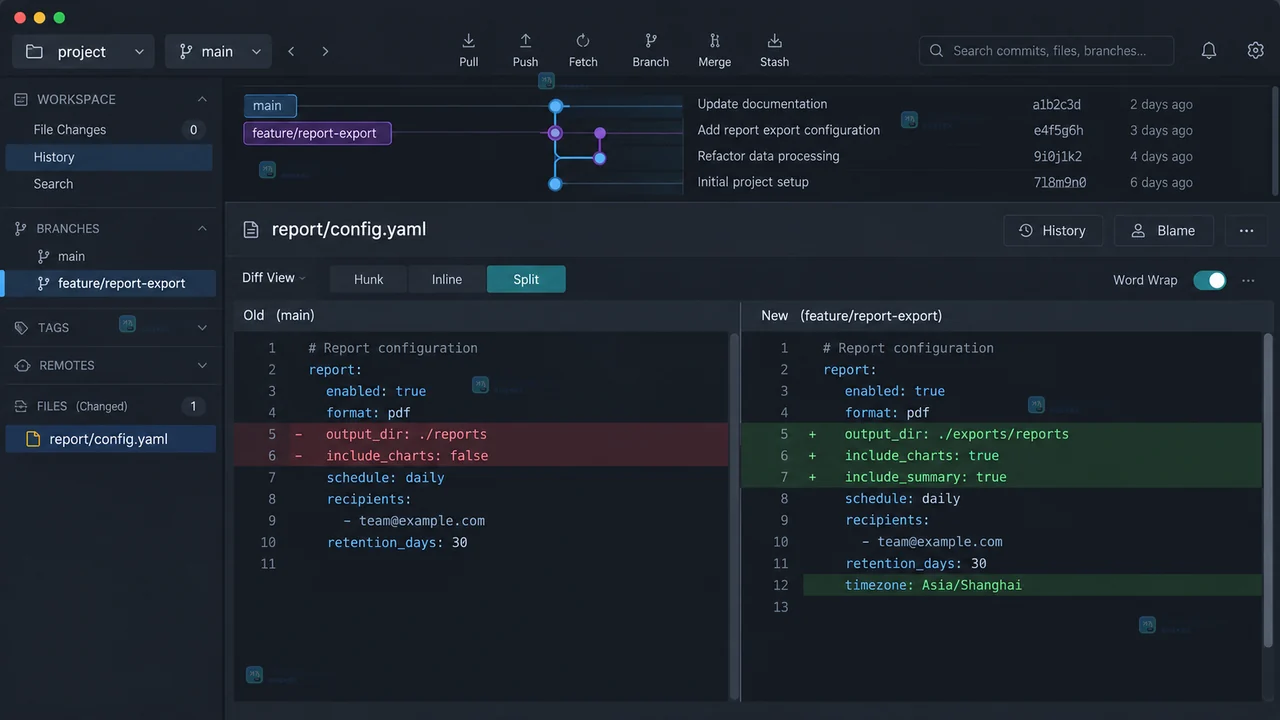This screenshot has height=720, width=1280.
Task: Click the Merge toolbar icon
Action: click(x=714, y=41)
